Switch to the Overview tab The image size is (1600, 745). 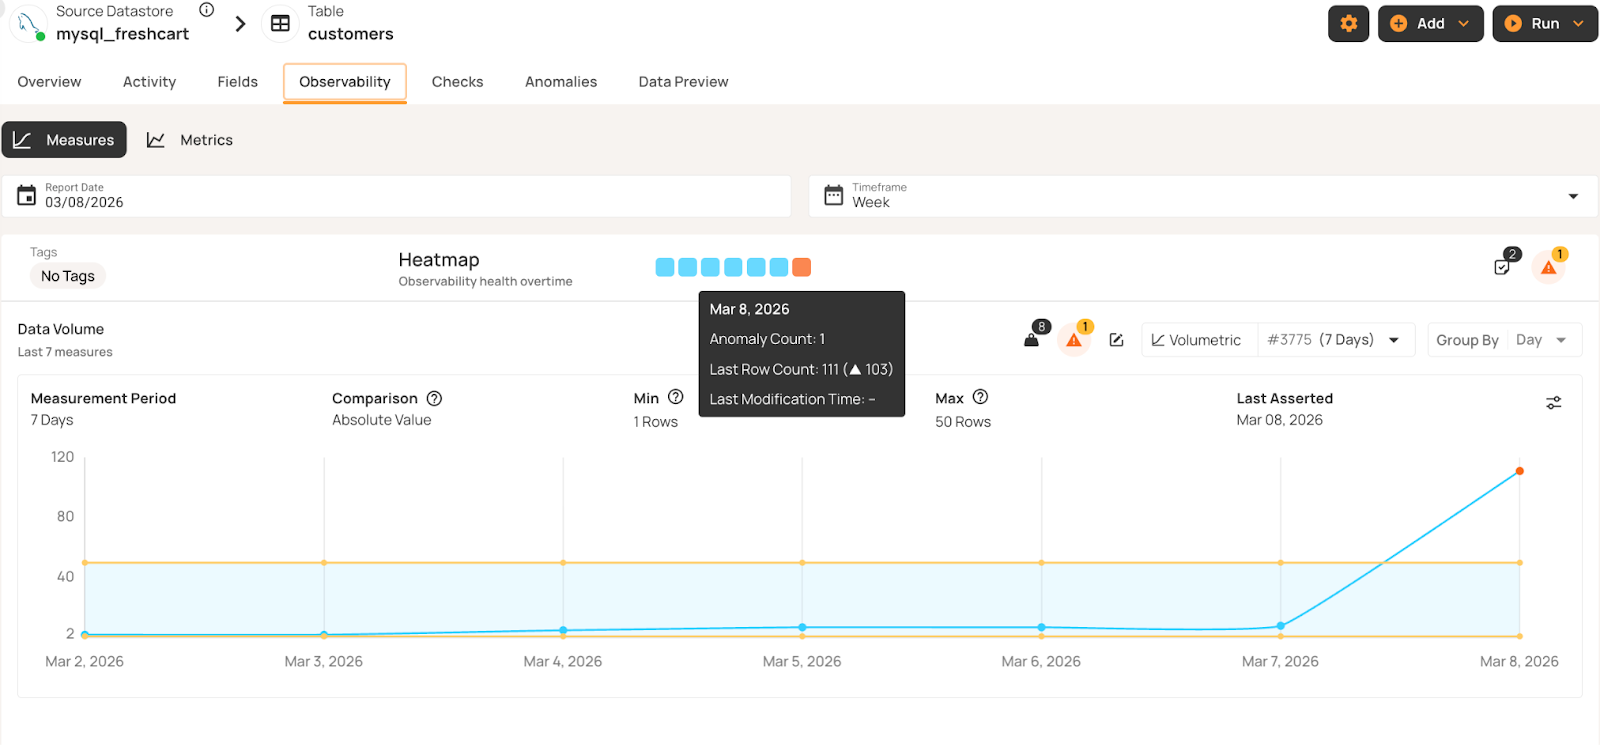tap(49, 82)
